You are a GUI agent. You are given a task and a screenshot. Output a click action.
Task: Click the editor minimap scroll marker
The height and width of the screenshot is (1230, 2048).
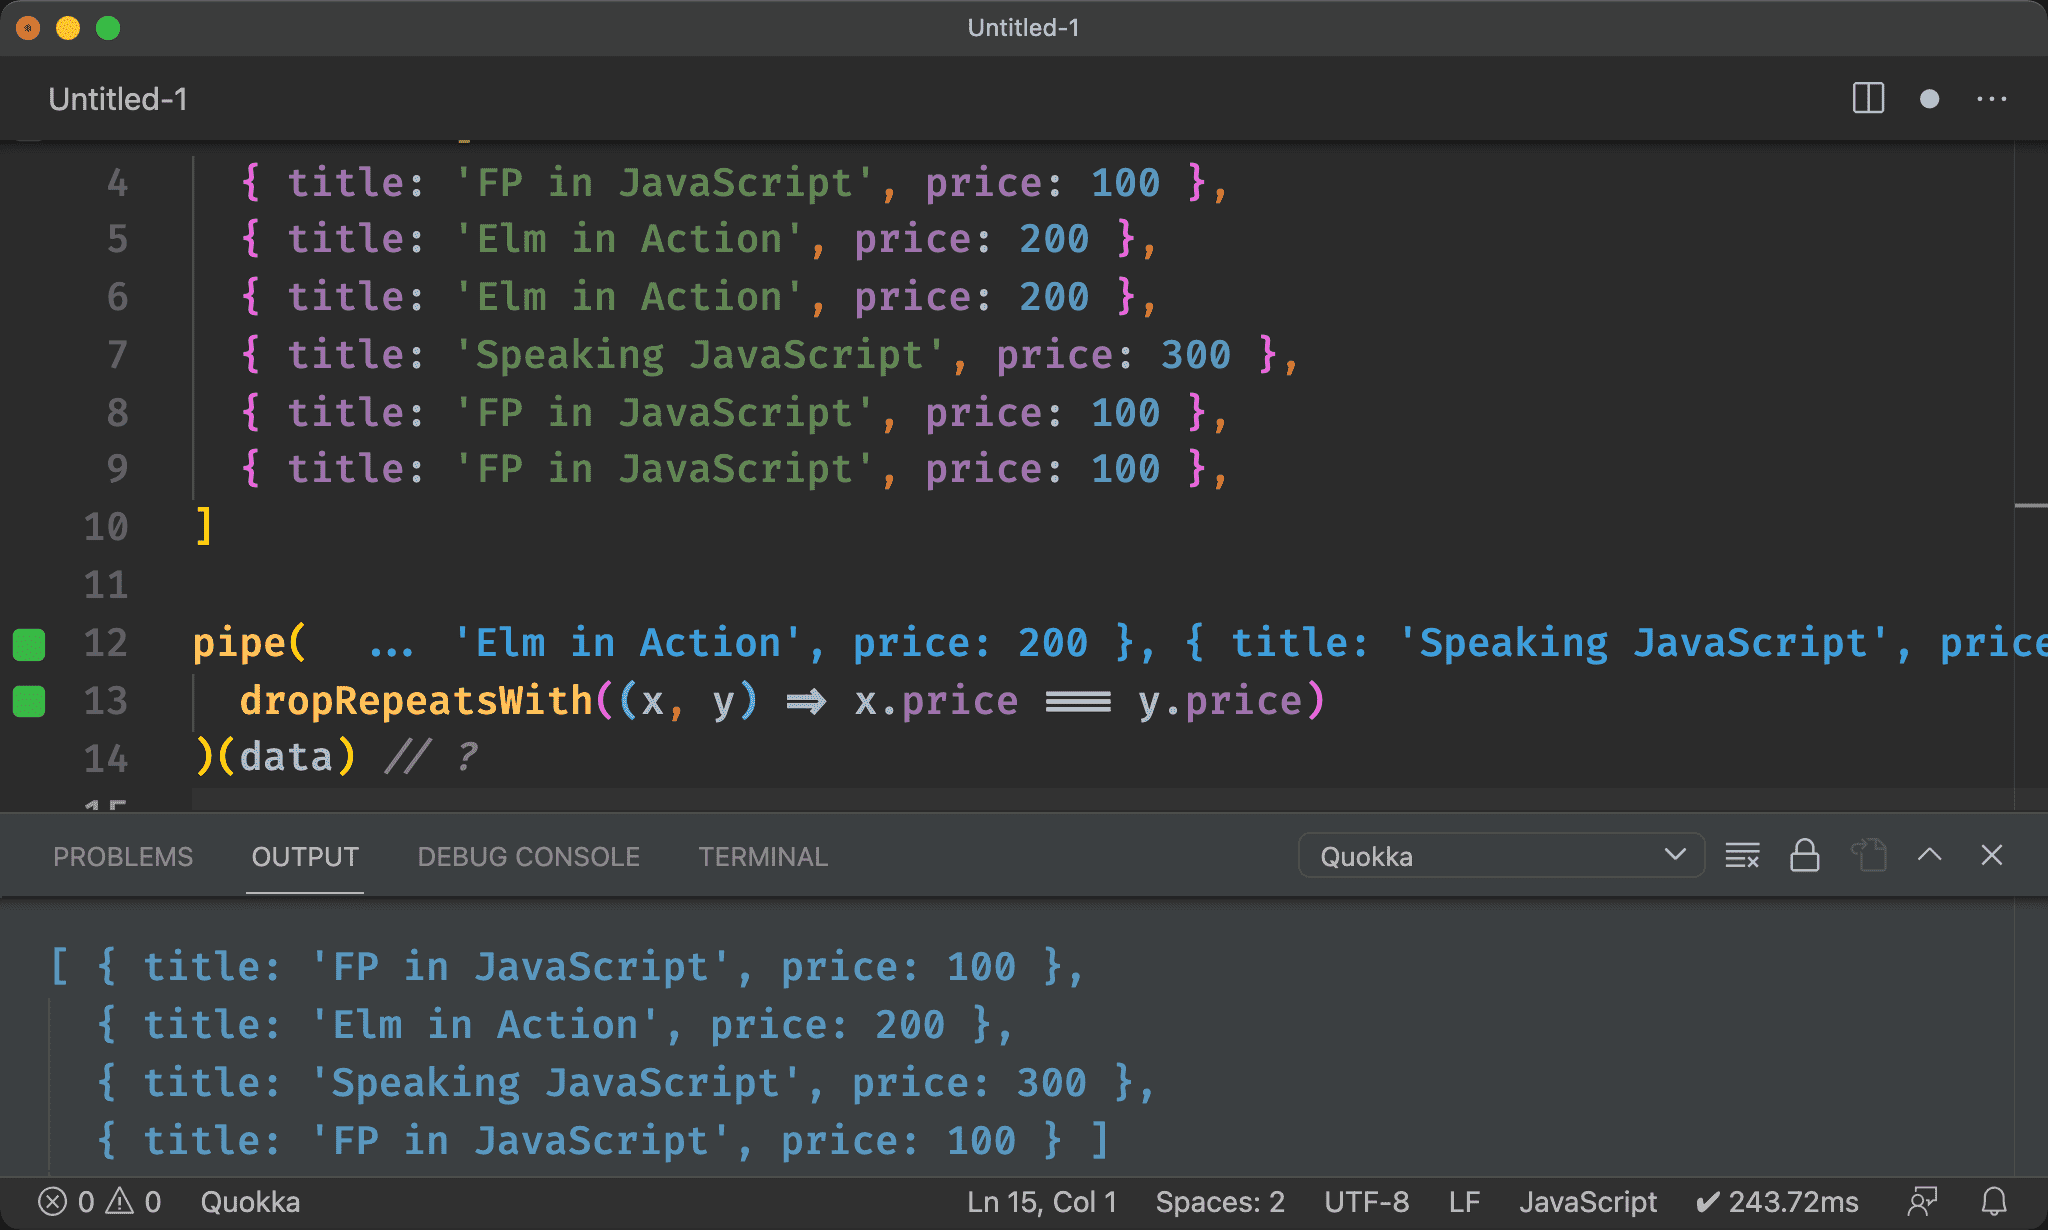(2031, 506)
